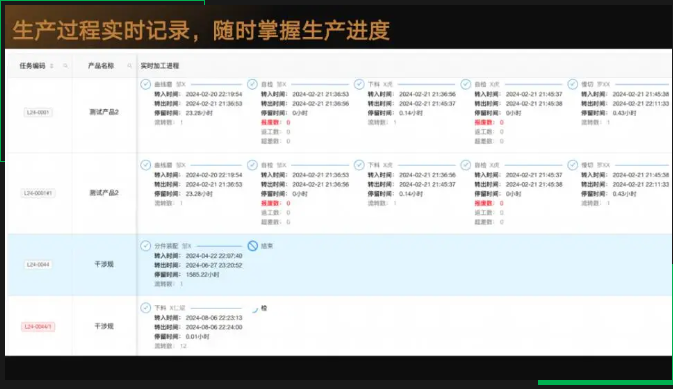Click 下料 step label in L24-0044/1 row
673x389 pixels.
[x=160, y=308]
